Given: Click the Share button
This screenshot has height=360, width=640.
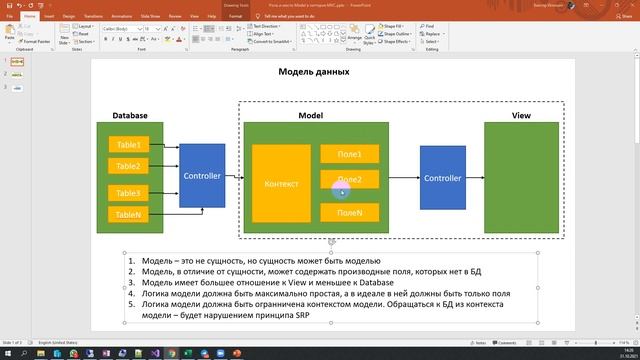Looking at the screenshot, I should (x=624, y=16).
